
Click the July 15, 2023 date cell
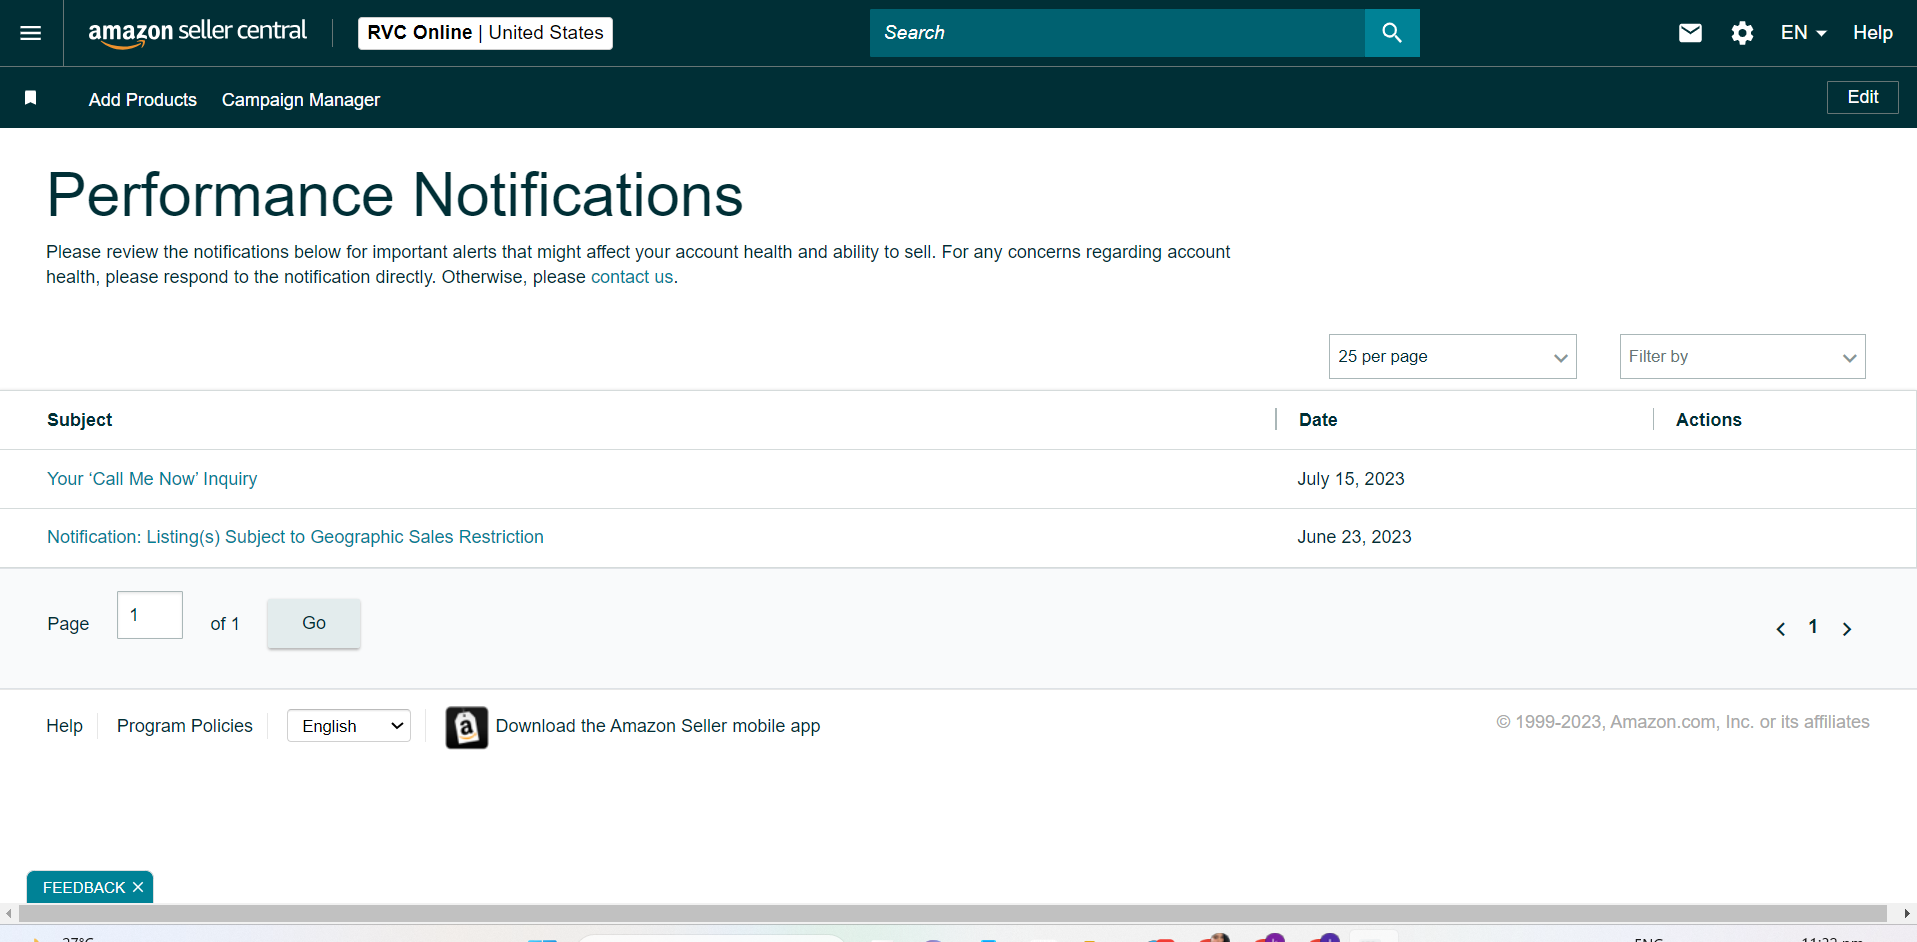pos(1350,479)
